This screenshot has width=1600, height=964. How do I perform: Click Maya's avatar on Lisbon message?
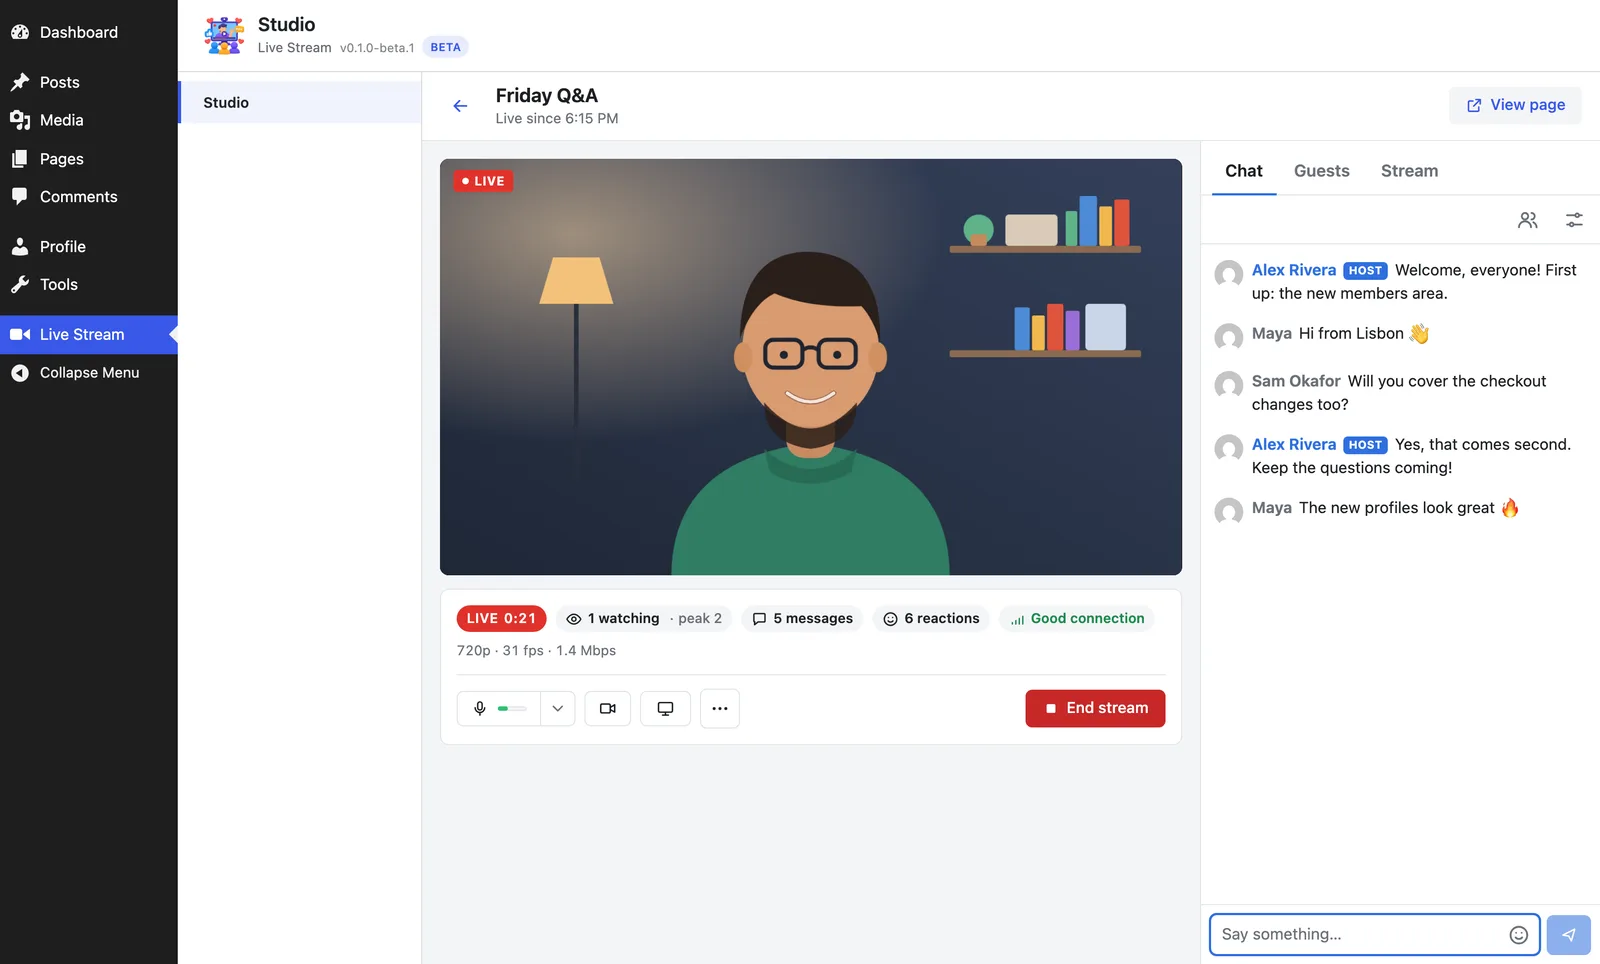(x=1228, y=337)
